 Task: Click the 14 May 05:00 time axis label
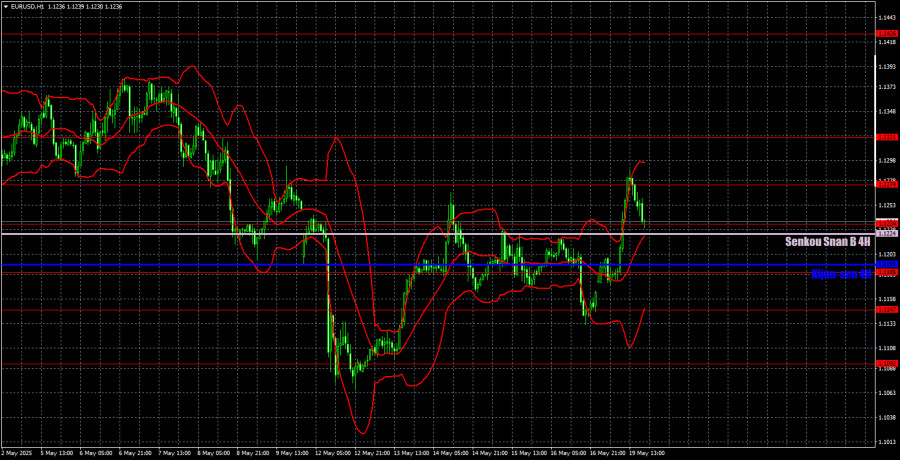[x=452, y=453]
